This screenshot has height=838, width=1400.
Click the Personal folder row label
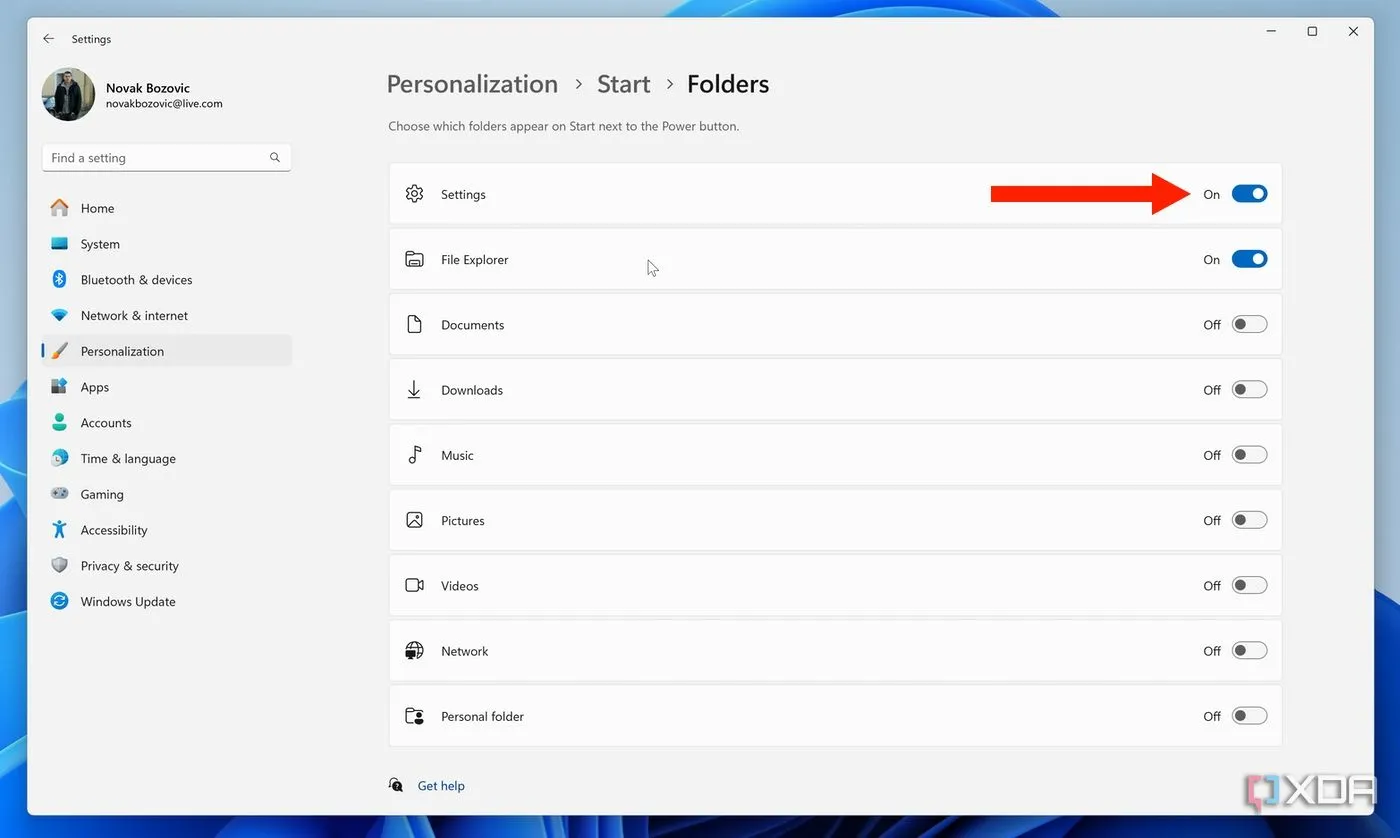[x=482, y=716]
